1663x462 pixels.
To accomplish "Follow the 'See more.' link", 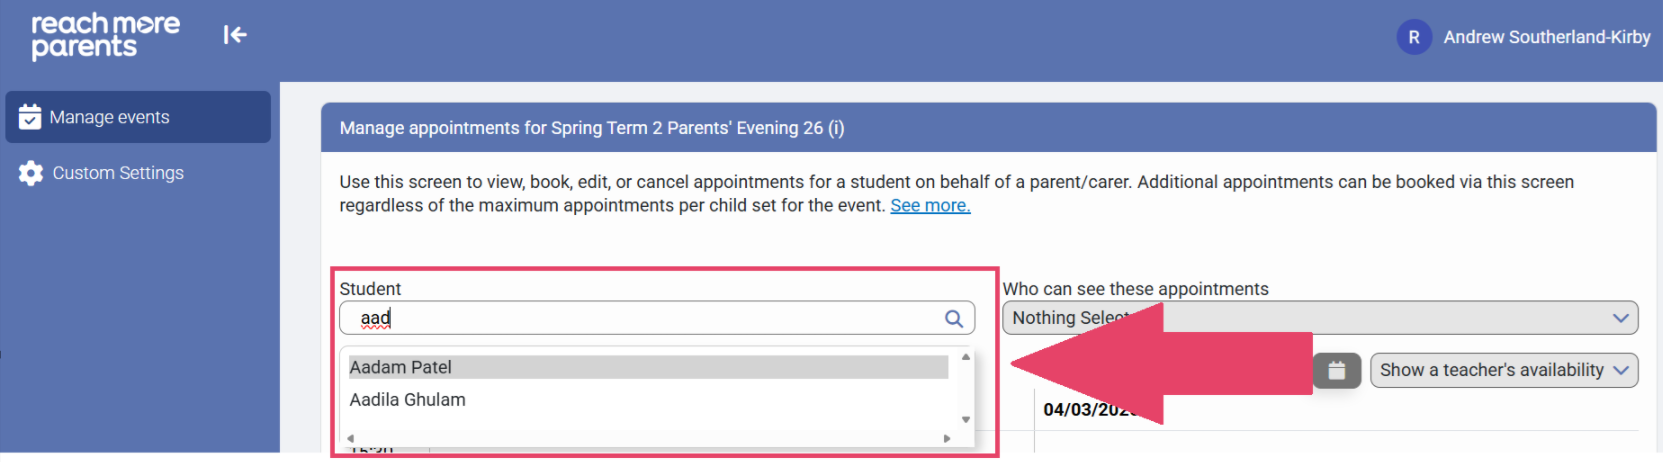I will click(930, 205).
